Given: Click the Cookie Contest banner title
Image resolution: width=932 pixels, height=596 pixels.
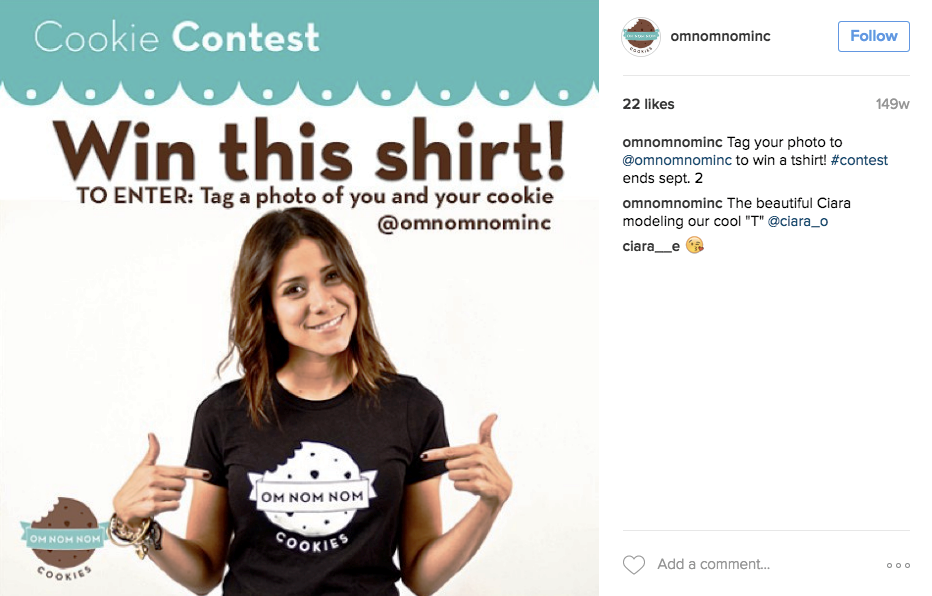Looking at the screenshot, I should (x=177, y=37).
